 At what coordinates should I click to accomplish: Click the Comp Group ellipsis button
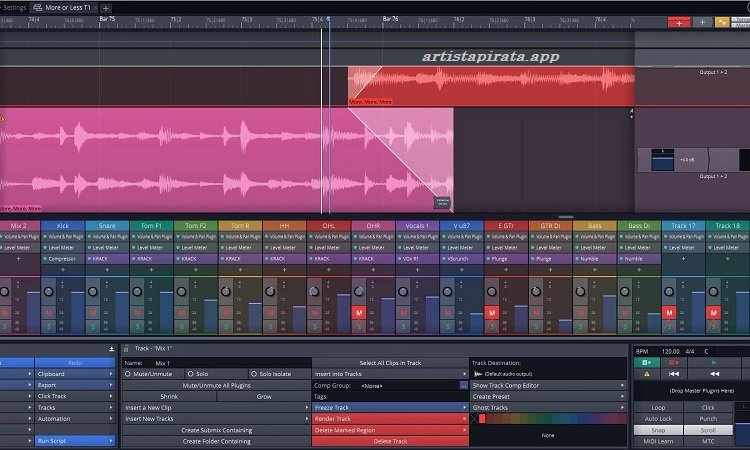point(463,385)
